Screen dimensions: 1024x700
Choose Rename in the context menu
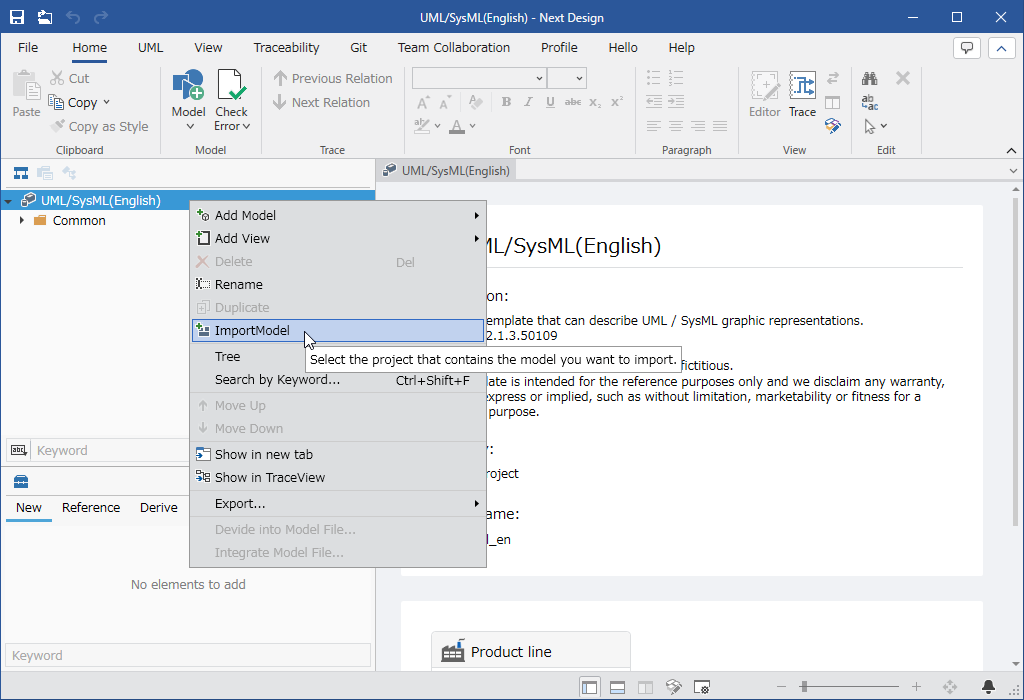[x=338, y=285]
